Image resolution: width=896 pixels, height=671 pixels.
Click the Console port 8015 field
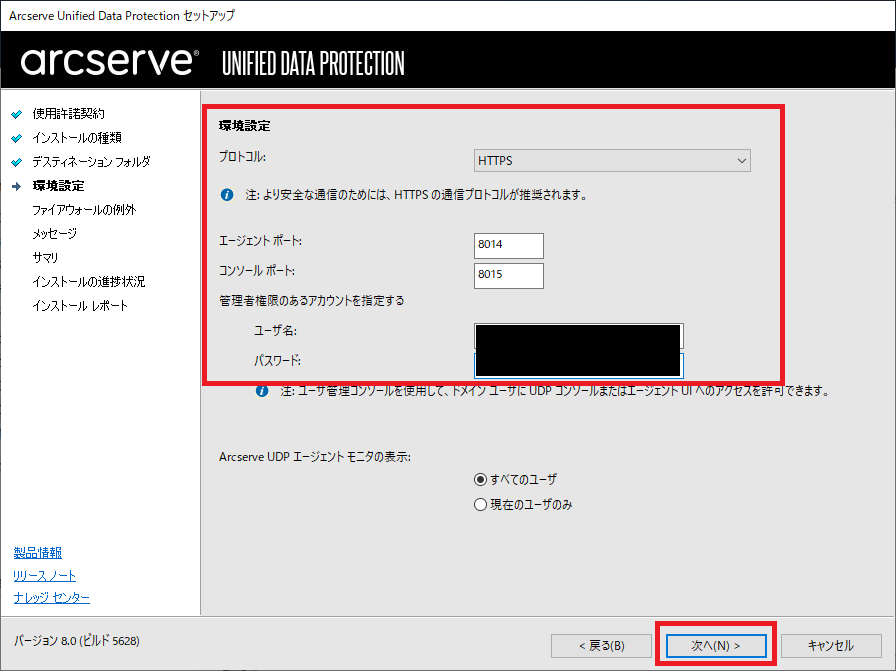[509, 275]
